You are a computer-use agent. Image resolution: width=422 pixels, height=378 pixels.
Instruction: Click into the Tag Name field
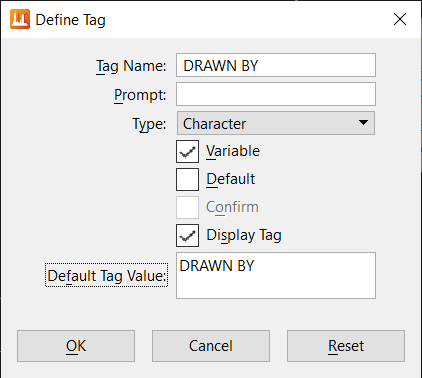pyautogui.click(x=276, y=65)
